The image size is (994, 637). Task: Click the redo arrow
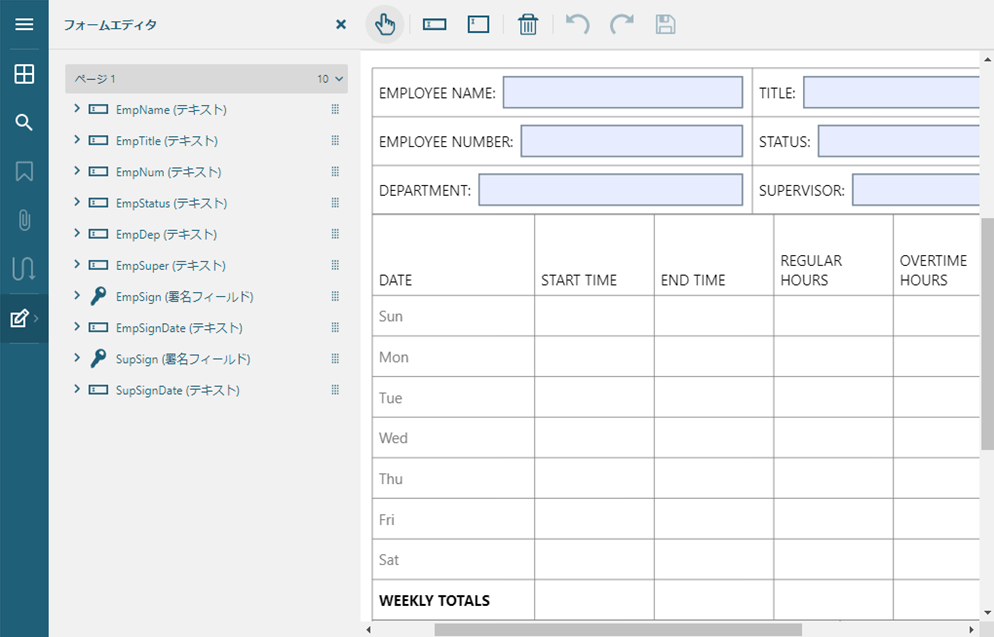[622, 25]
